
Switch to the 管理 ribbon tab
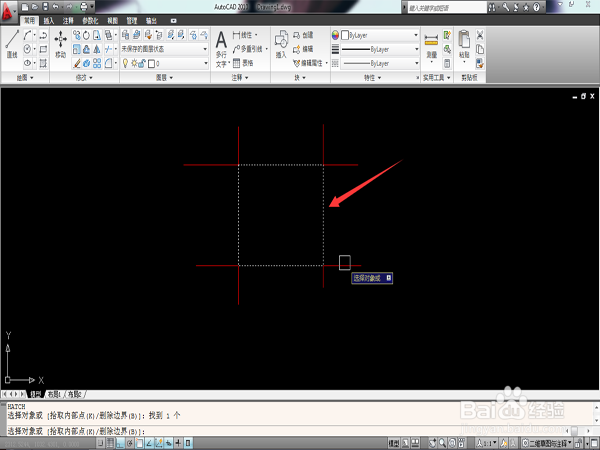pos(132,21)
